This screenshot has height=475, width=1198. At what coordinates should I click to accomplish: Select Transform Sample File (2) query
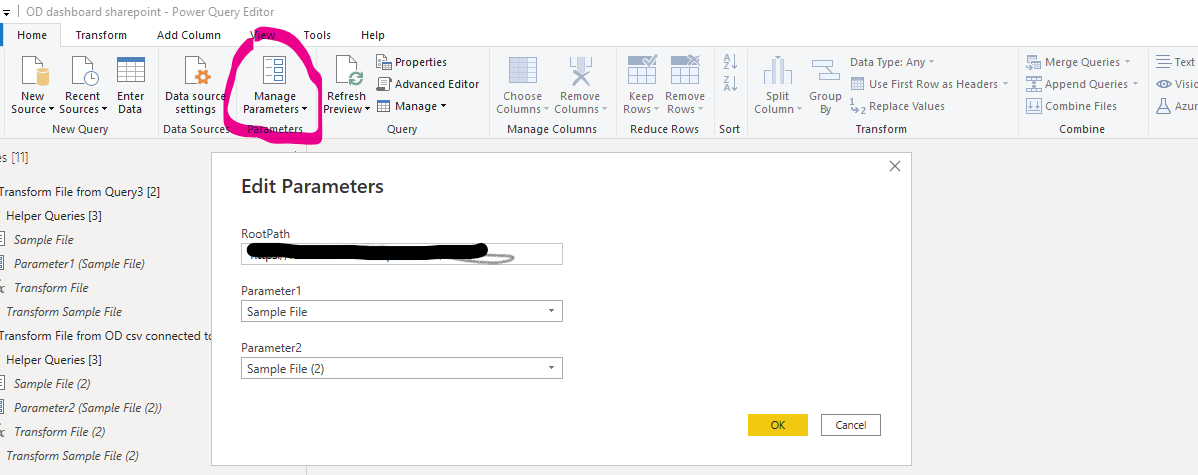point(73,456)
